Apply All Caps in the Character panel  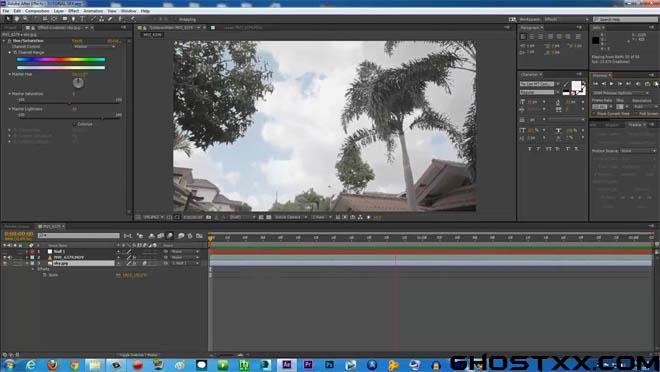click(x=549, y=149)
